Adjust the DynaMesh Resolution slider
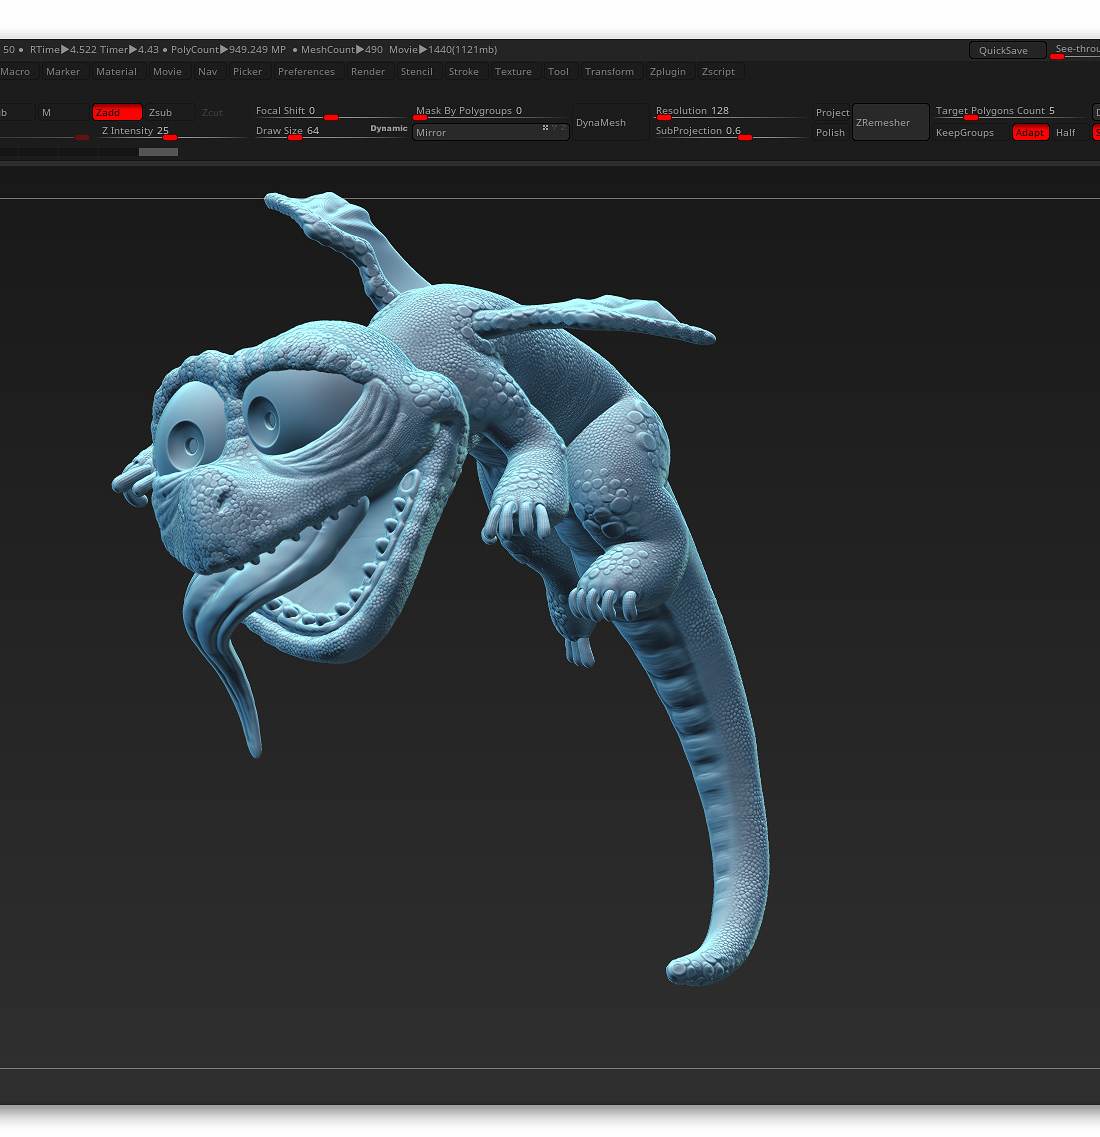The image size is (1100, 1137). point(729,112)
